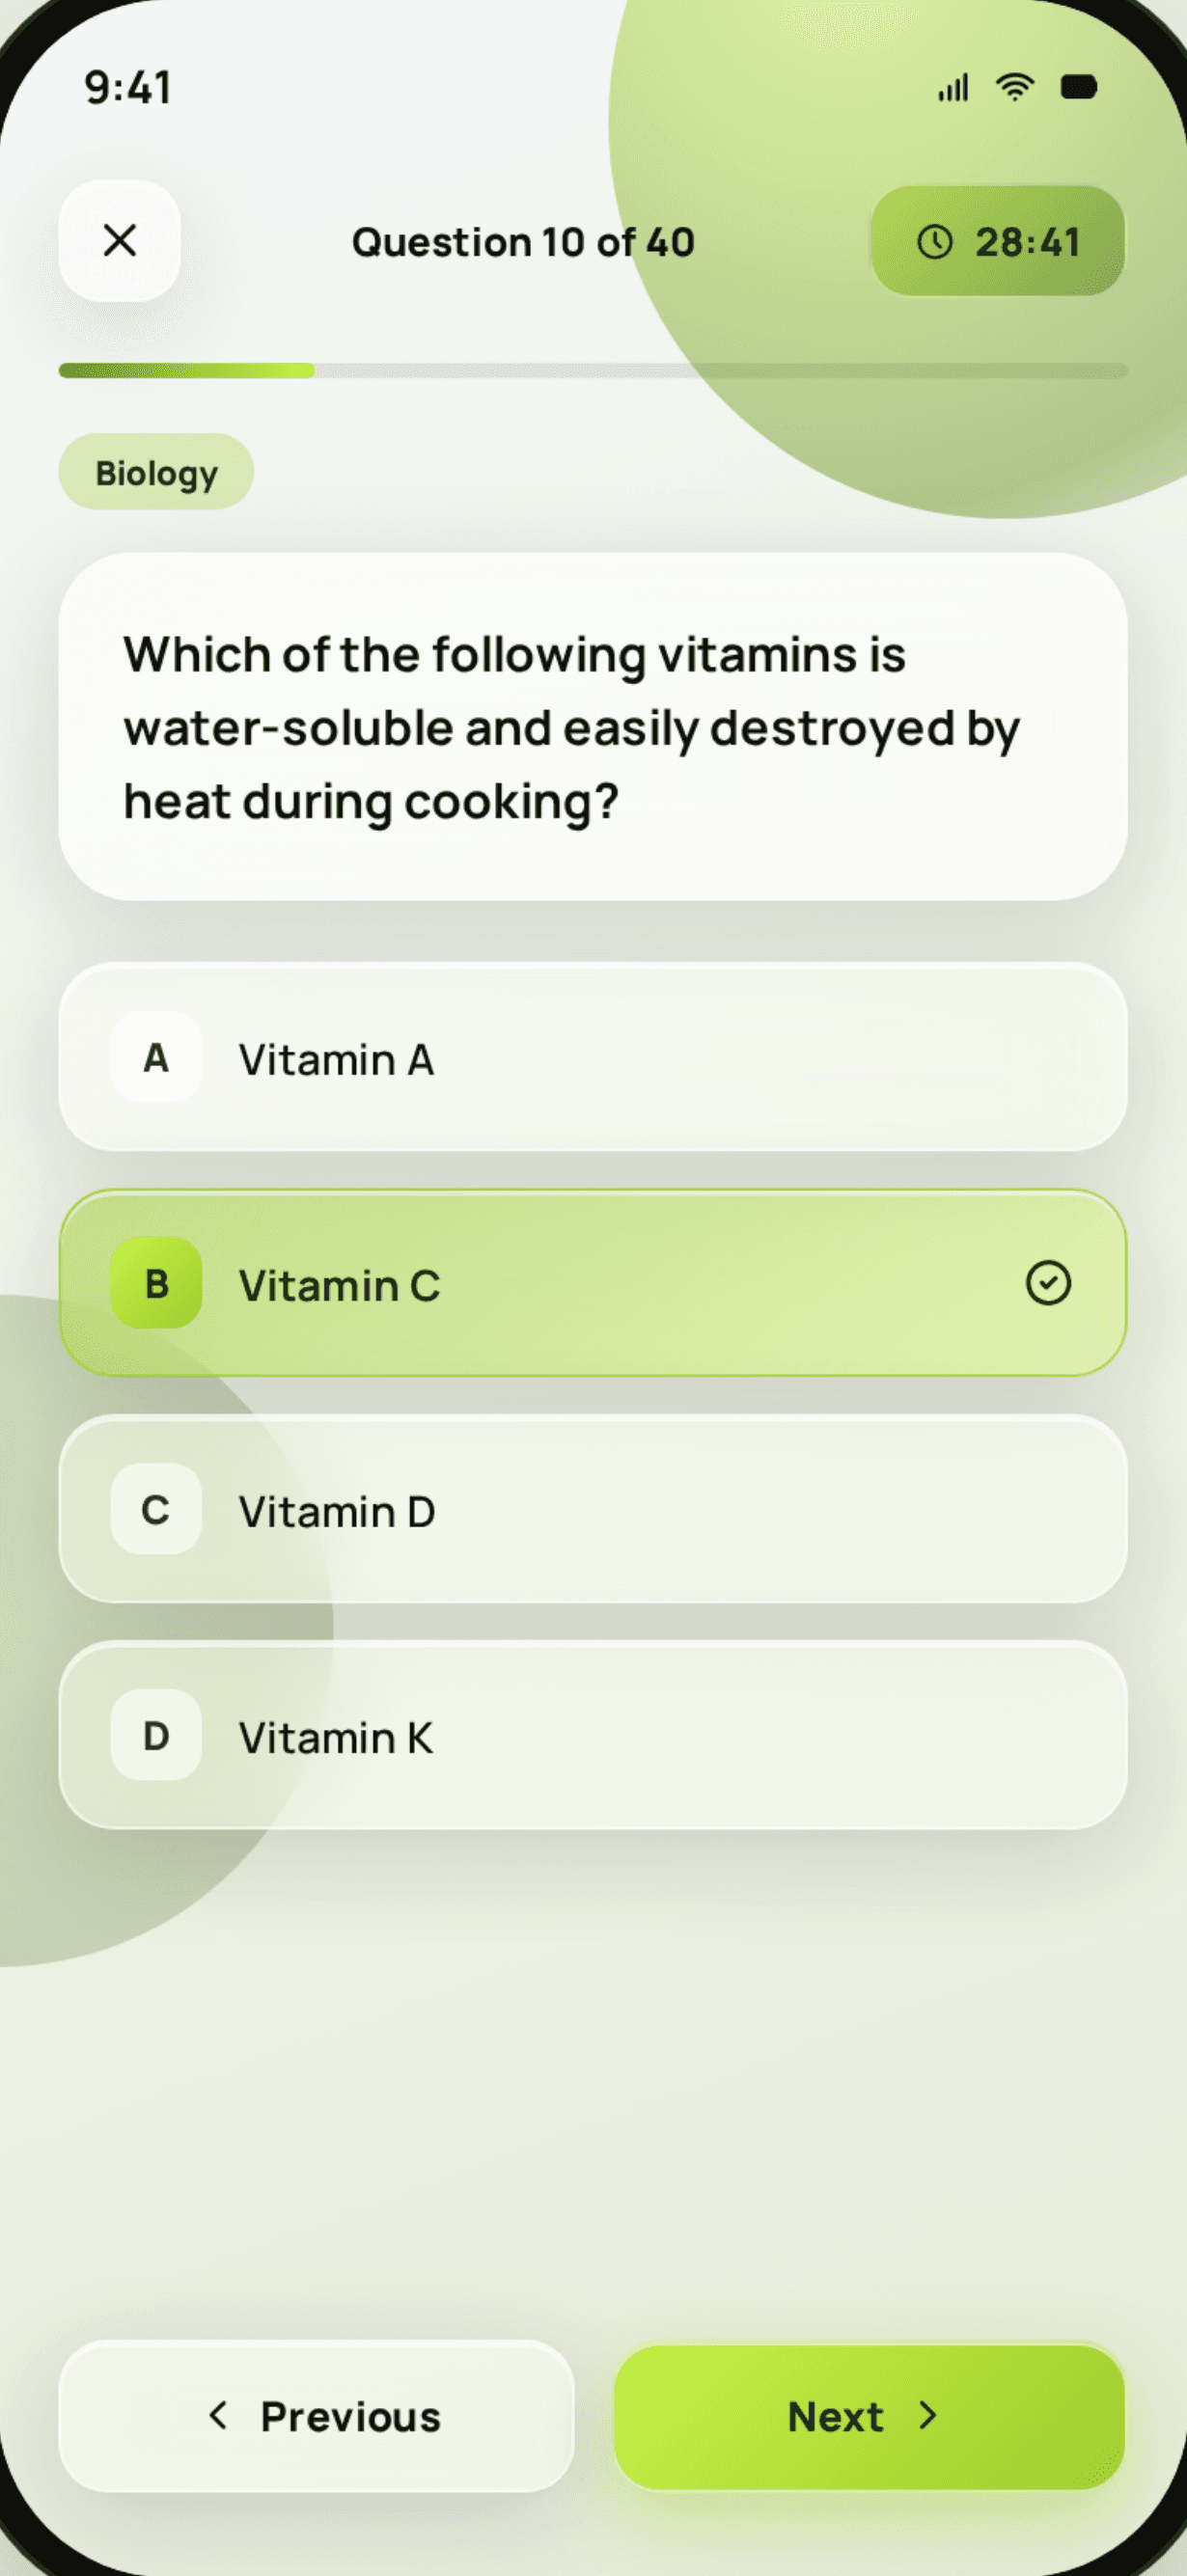Viewport: 1187px width, 2576px height.
Task: Tap the quiz progress bar
Action: tap(593, 371)
